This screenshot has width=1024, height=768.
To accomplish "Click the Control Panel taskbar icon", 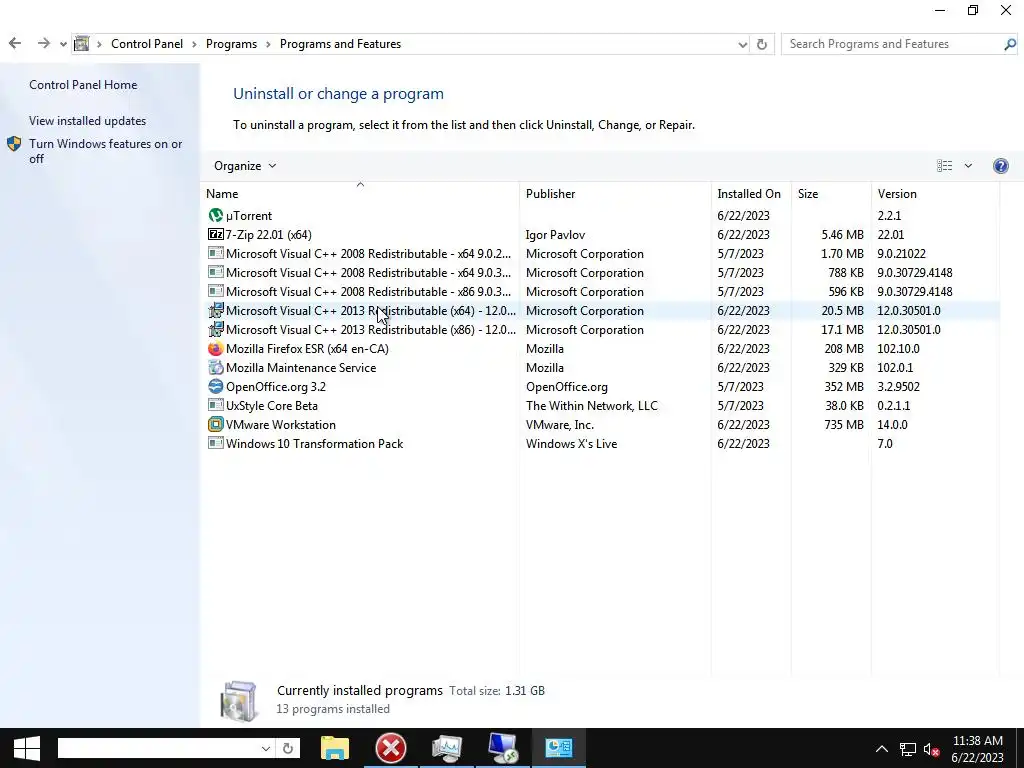I will 559,748.
